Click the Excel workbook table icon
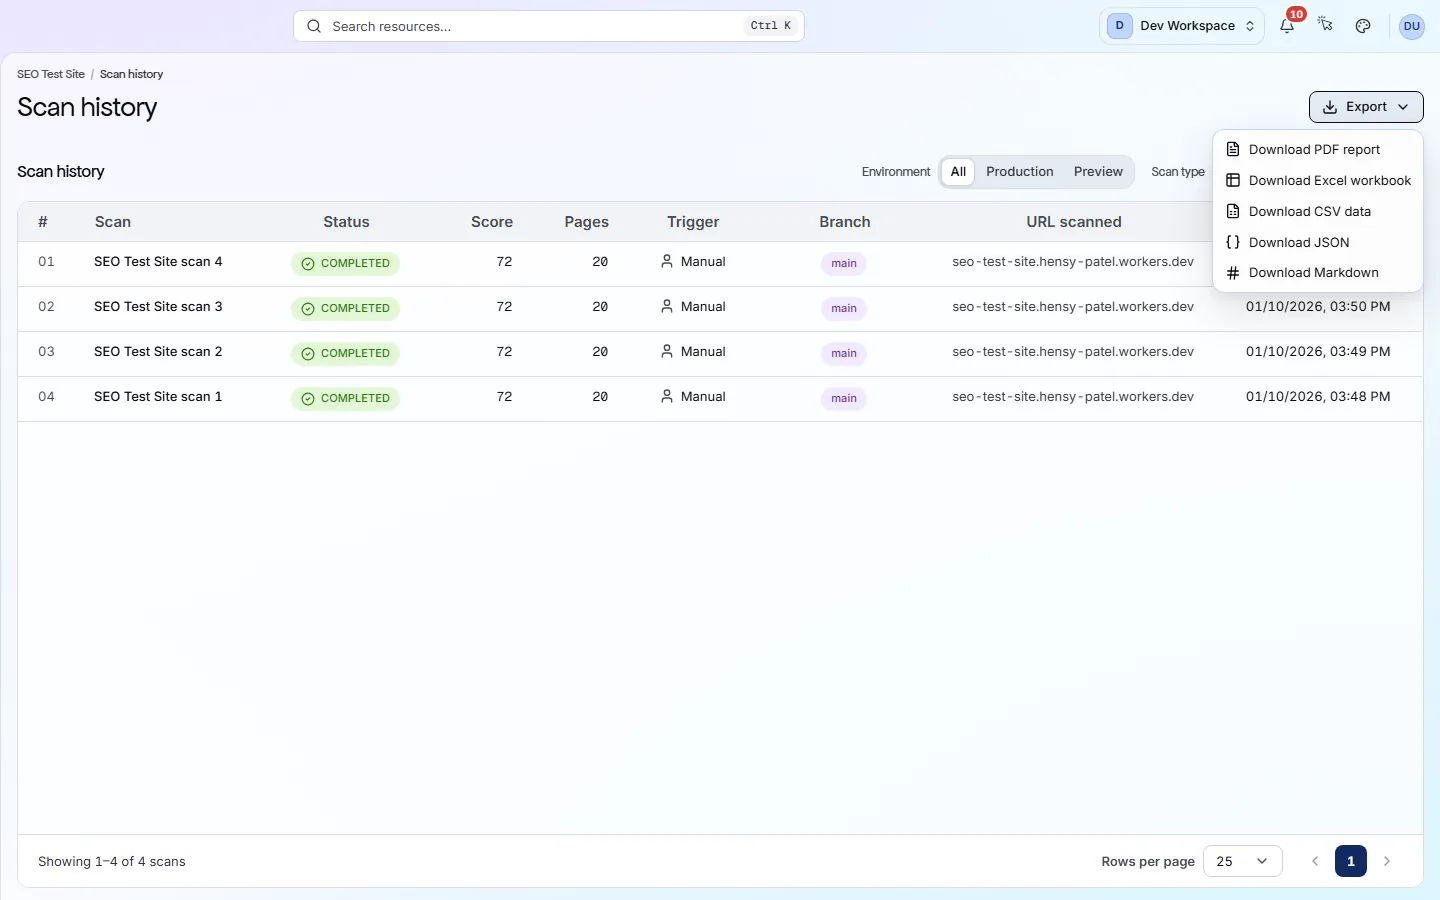This screenshot has height=900, width=1440. (x=1233, y=180)
